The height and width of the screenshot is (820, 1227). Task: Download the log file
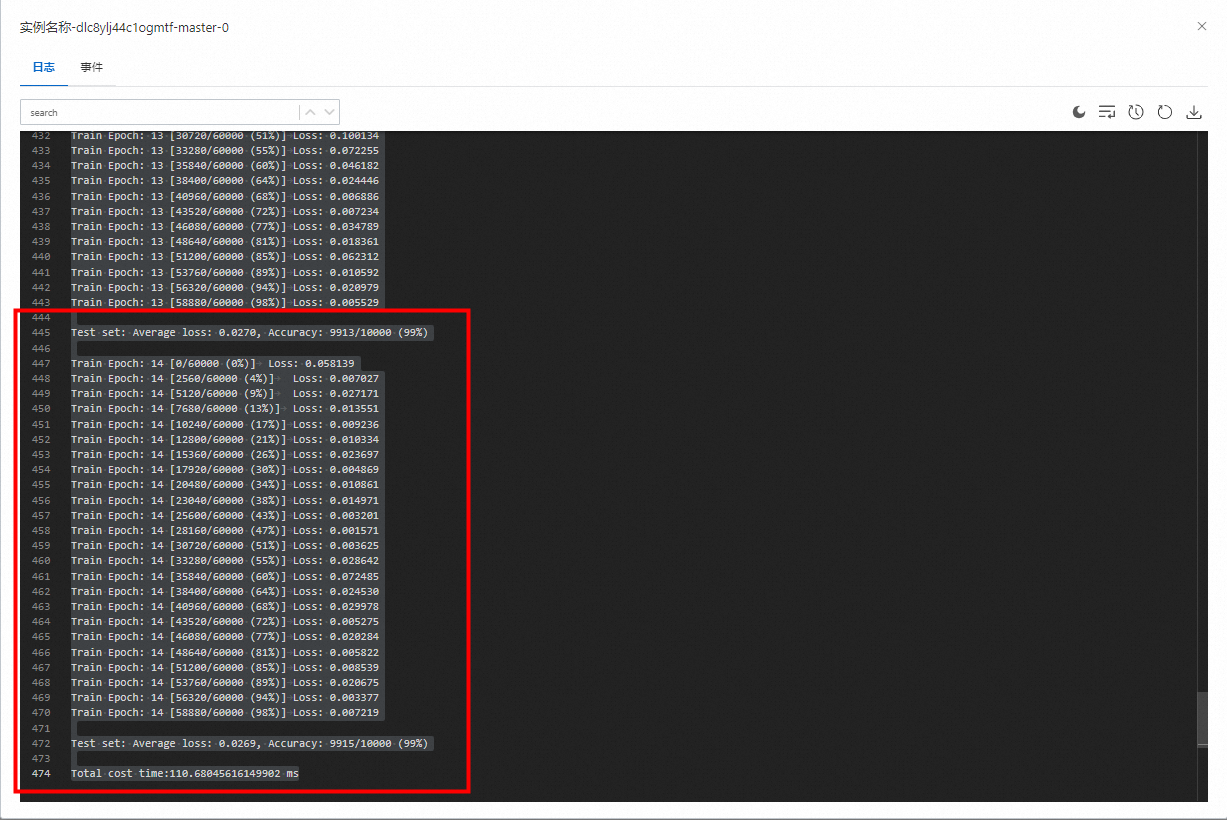[1193, 112]
